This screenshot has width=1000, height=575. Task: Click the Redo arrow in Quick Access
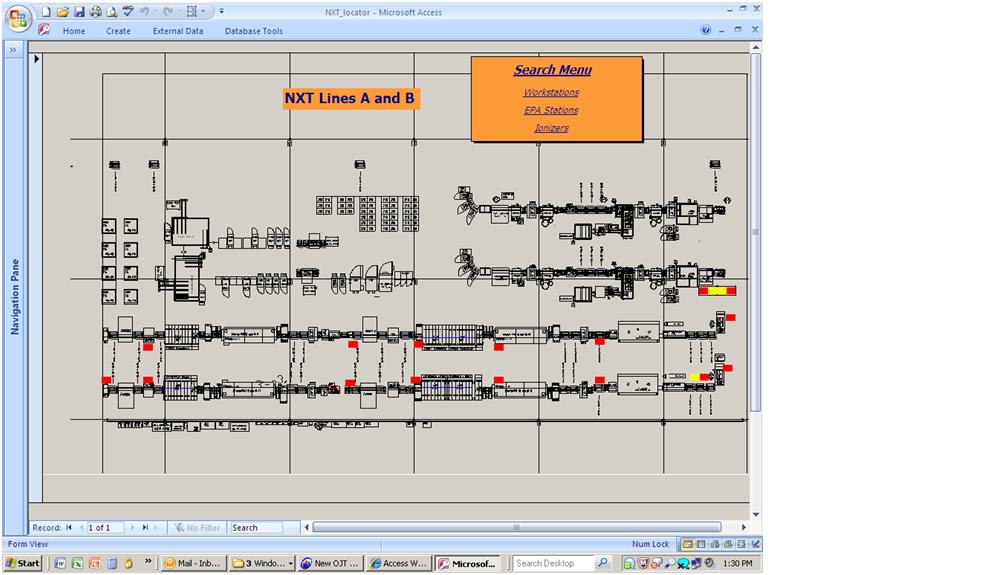[168, 11]
